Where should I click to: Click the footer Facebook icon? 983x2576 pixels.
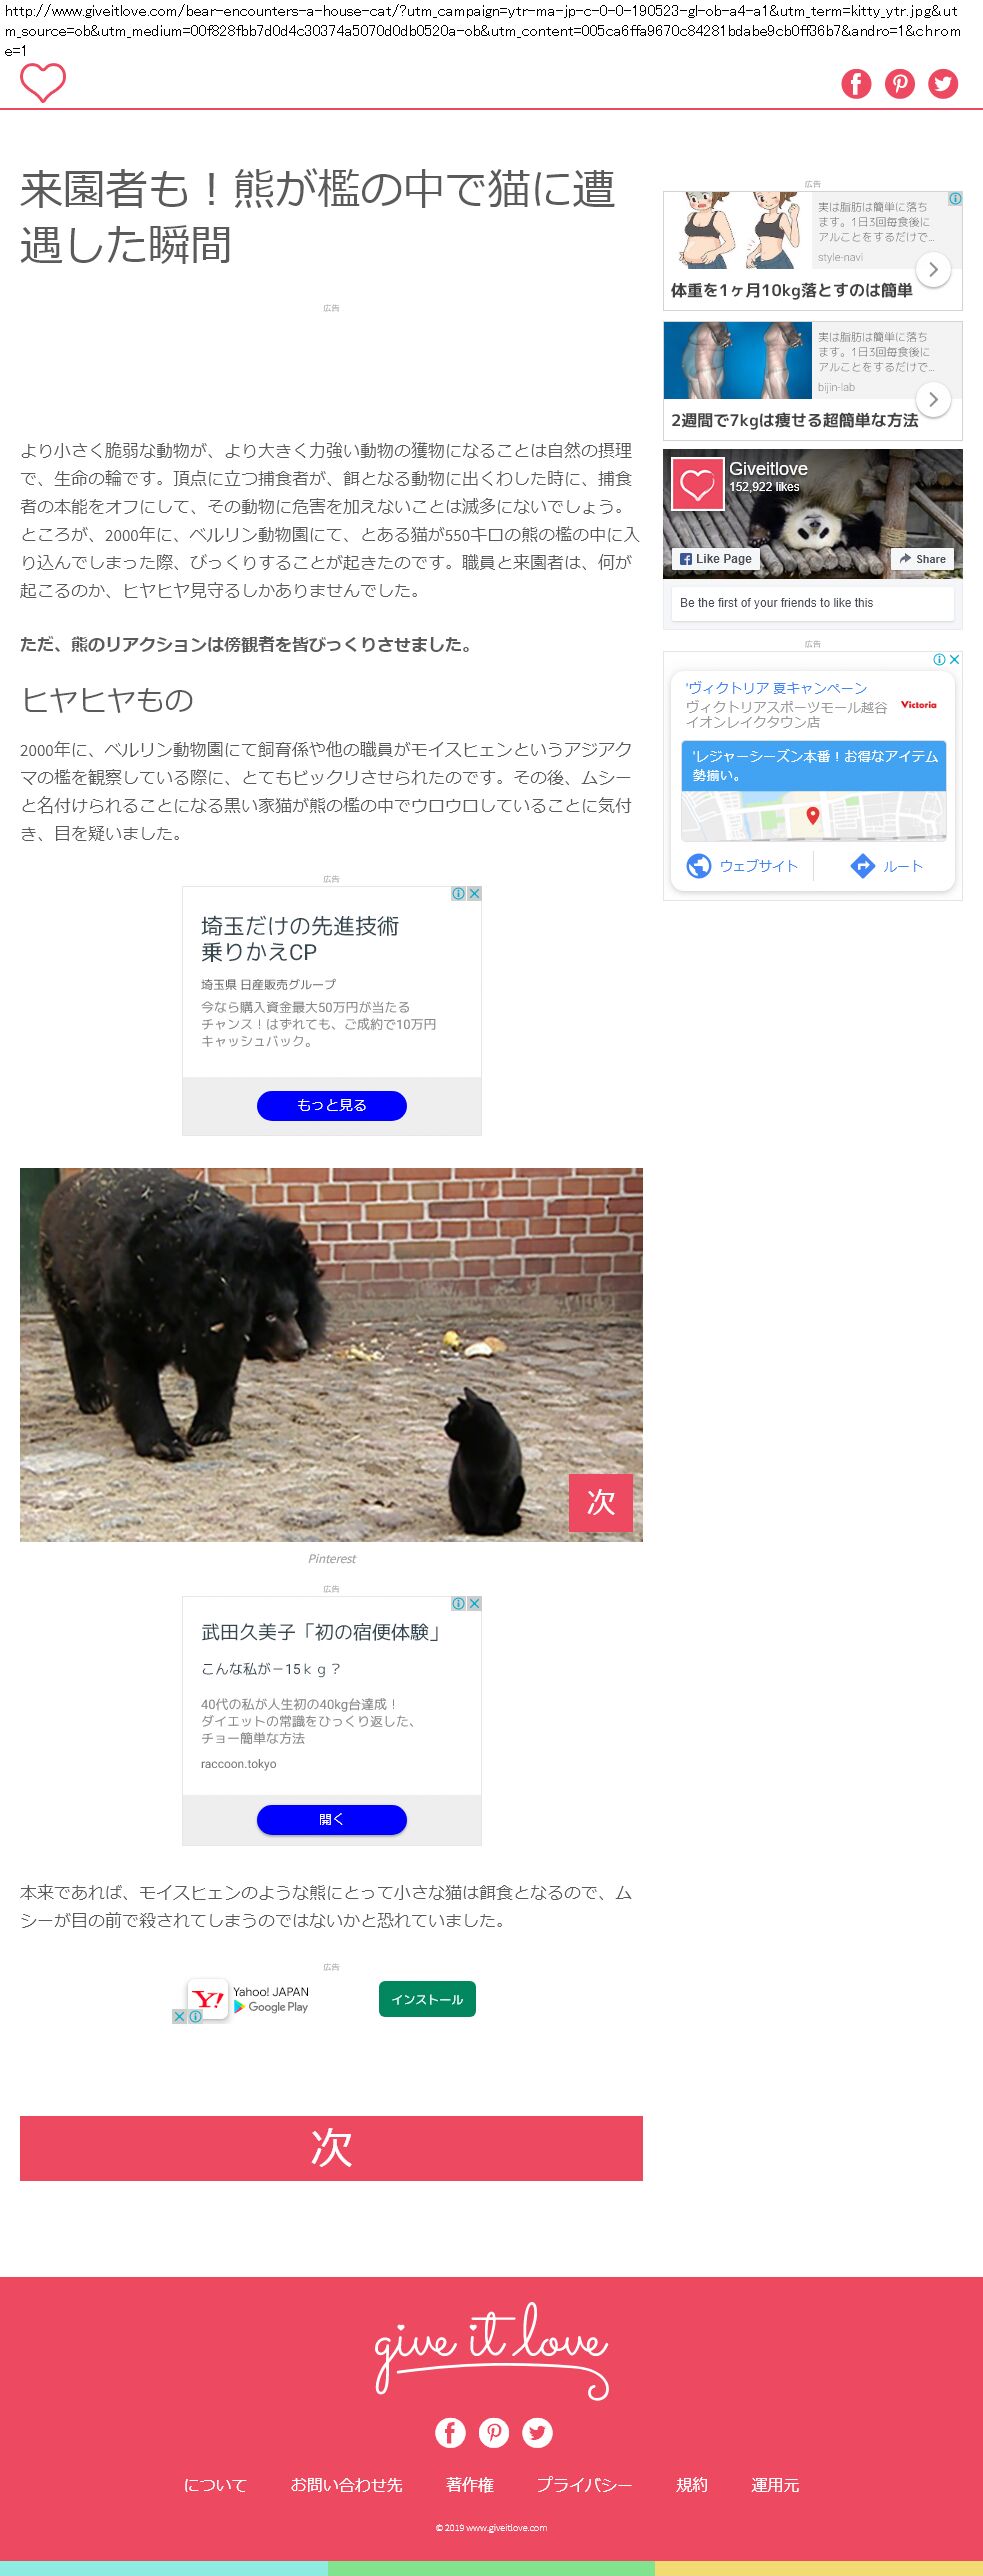pyautogui.click(x=450, y=2432)
